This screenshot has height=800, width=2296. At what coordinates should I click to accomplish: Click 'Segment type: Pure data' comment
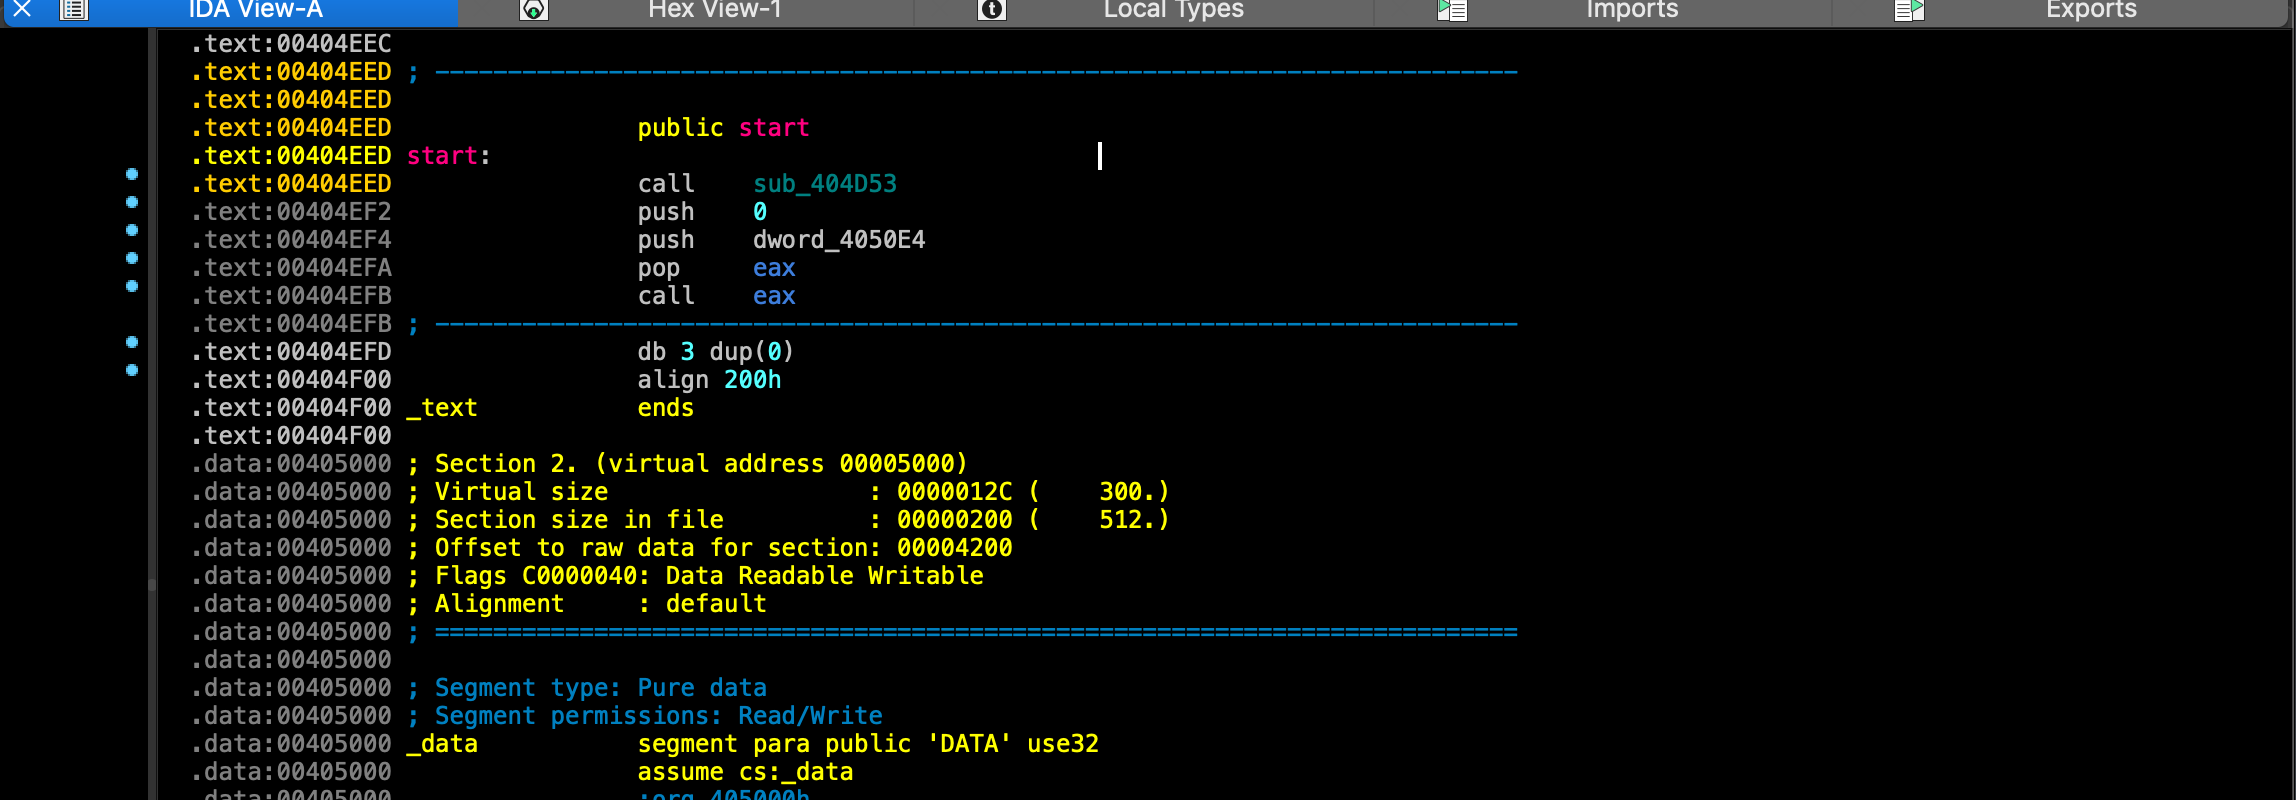[588, 688]
